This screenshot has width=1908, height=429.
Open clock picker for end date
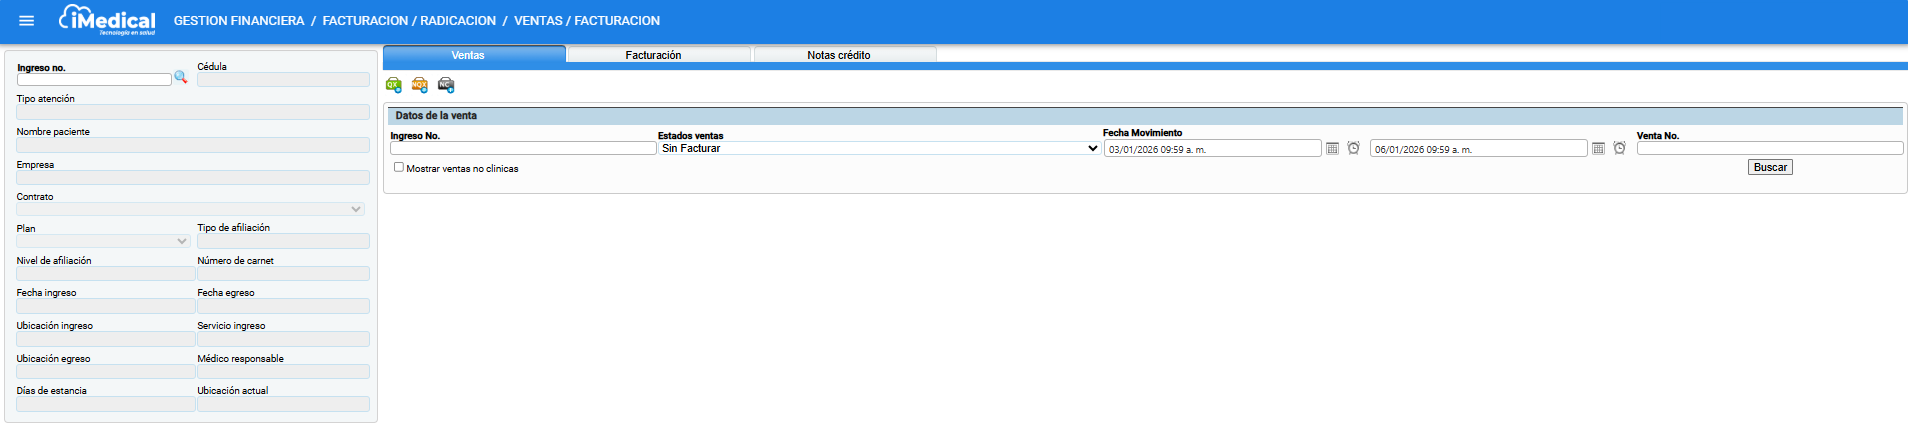1619,148
